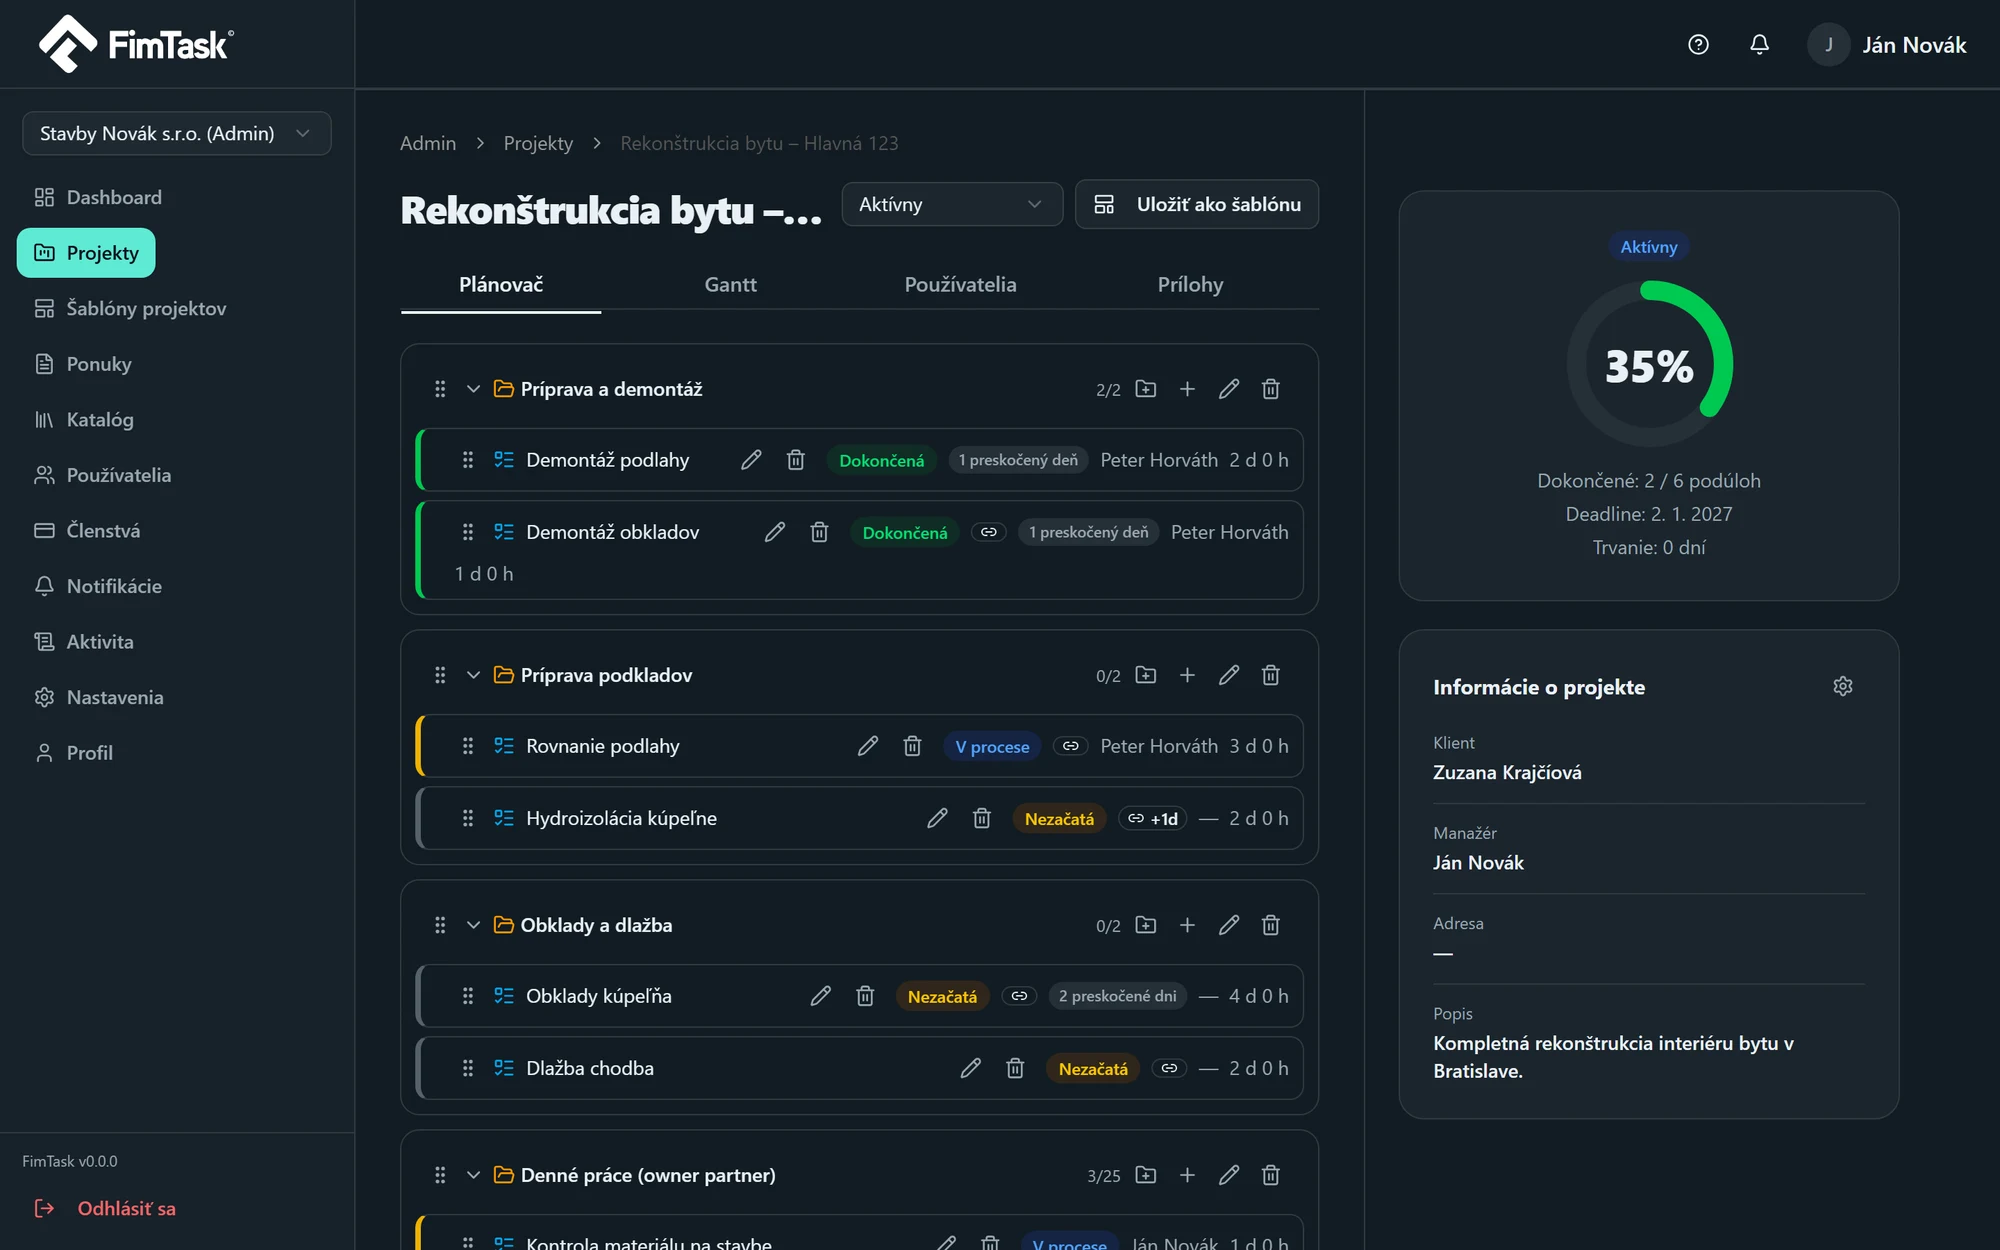Screen dimensions: 2000x1250
Task: Click the +1d dependency badge on Hydroizolácia
Action: [1153, 818]
